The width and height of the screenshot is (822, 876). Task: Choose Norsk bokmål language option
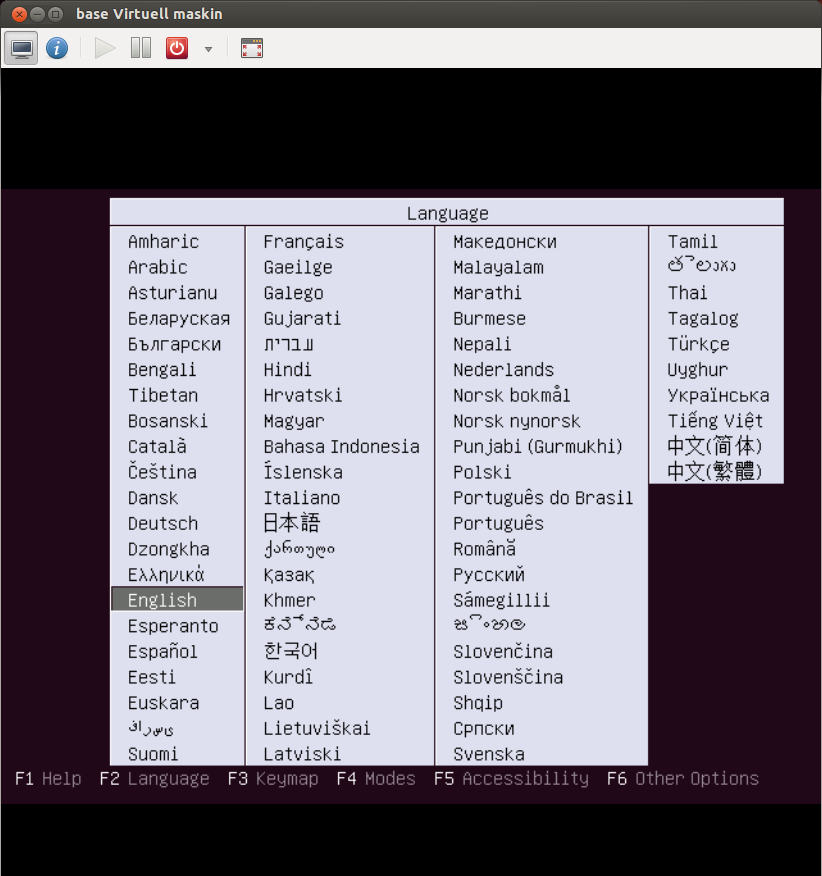(511, 395)
